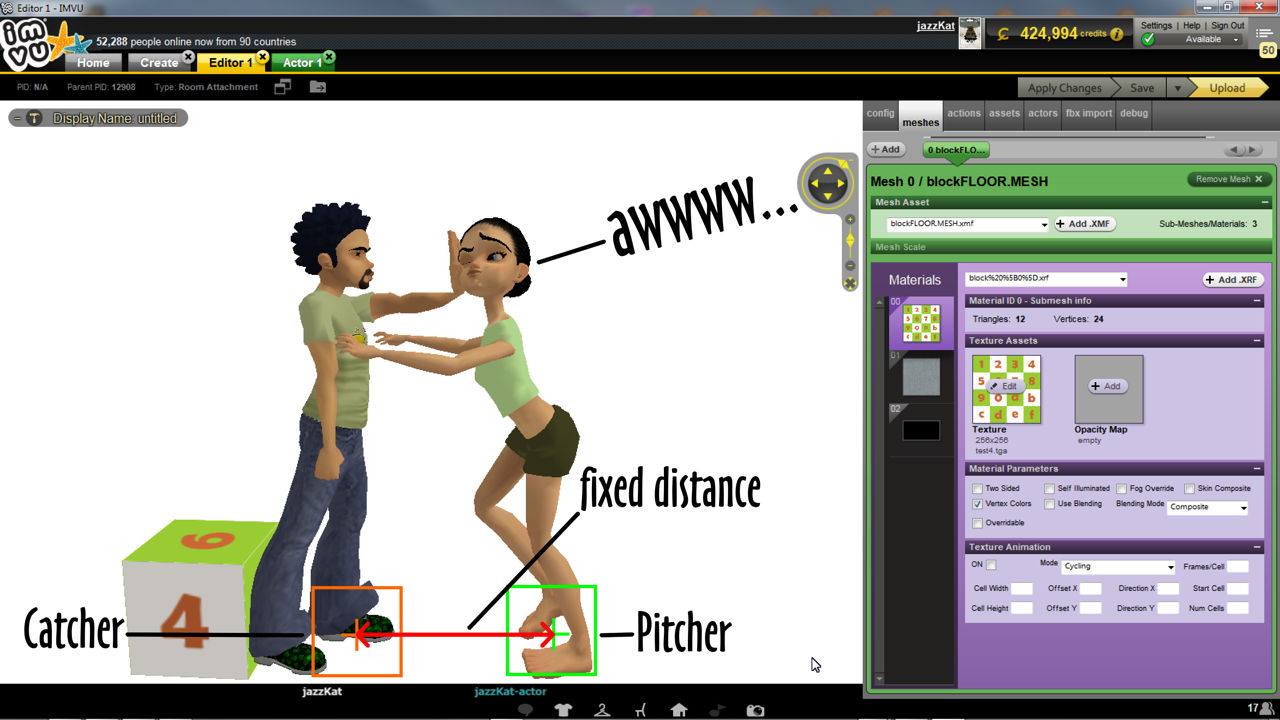Click the zoom in plus on camera control
Viewport: 1280px width, 720px height.
(x=851, y=218)
